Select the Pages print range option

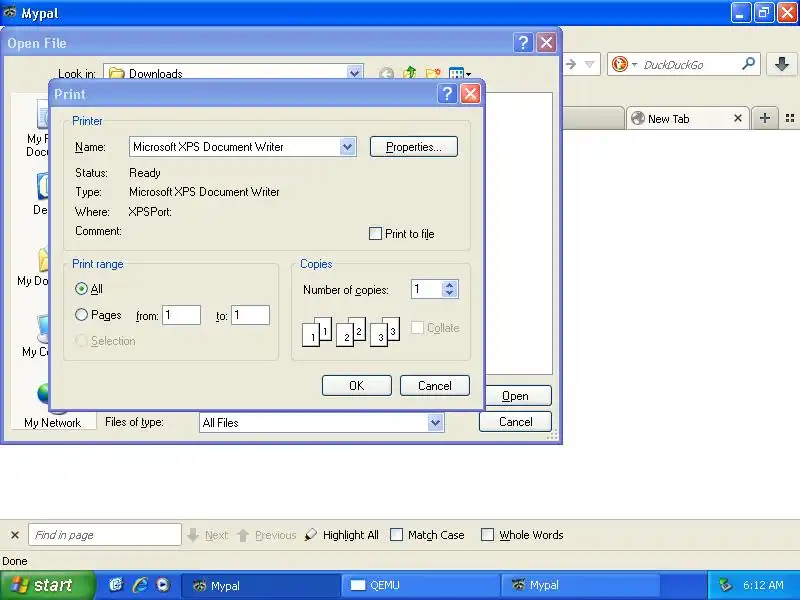(x=81, y=315)
